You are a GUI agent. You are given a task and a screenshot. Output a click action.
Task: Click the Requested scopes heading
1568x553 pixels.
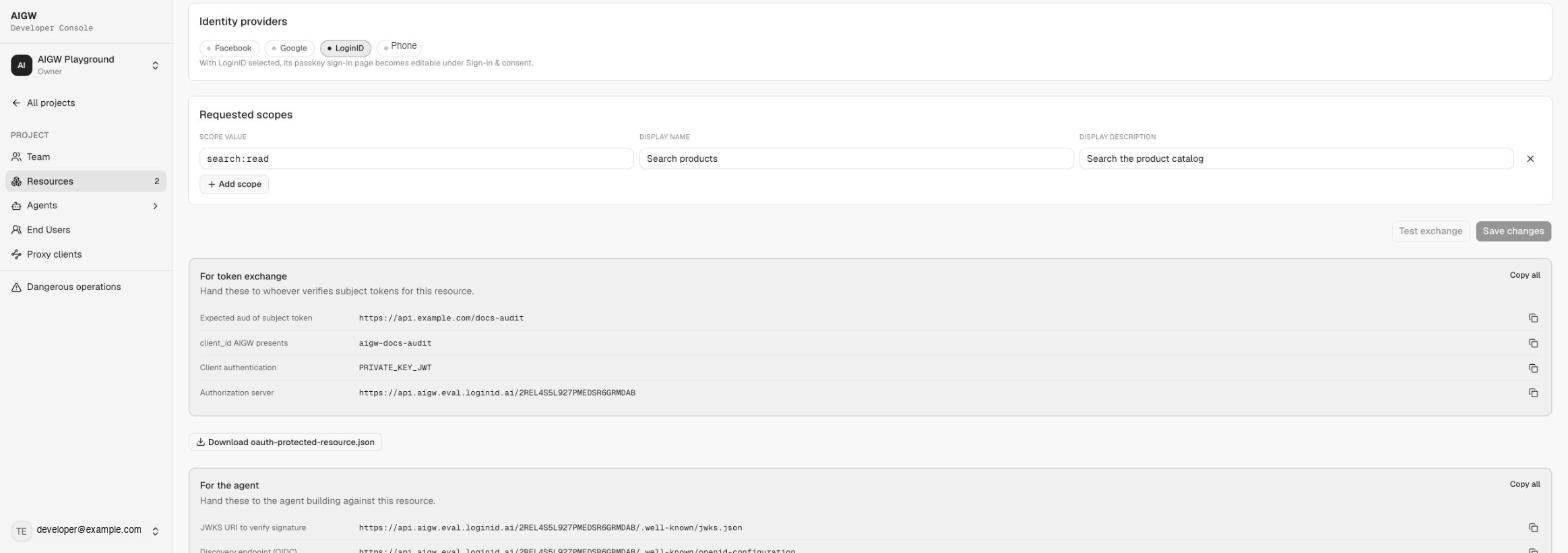pyautogui.click(x=246, y=115)
